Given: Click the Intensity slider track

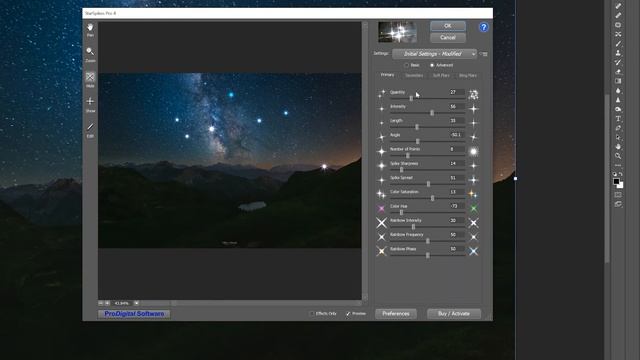Looking at the screenshot, I should pyautogui.click(x=427, y=113).
